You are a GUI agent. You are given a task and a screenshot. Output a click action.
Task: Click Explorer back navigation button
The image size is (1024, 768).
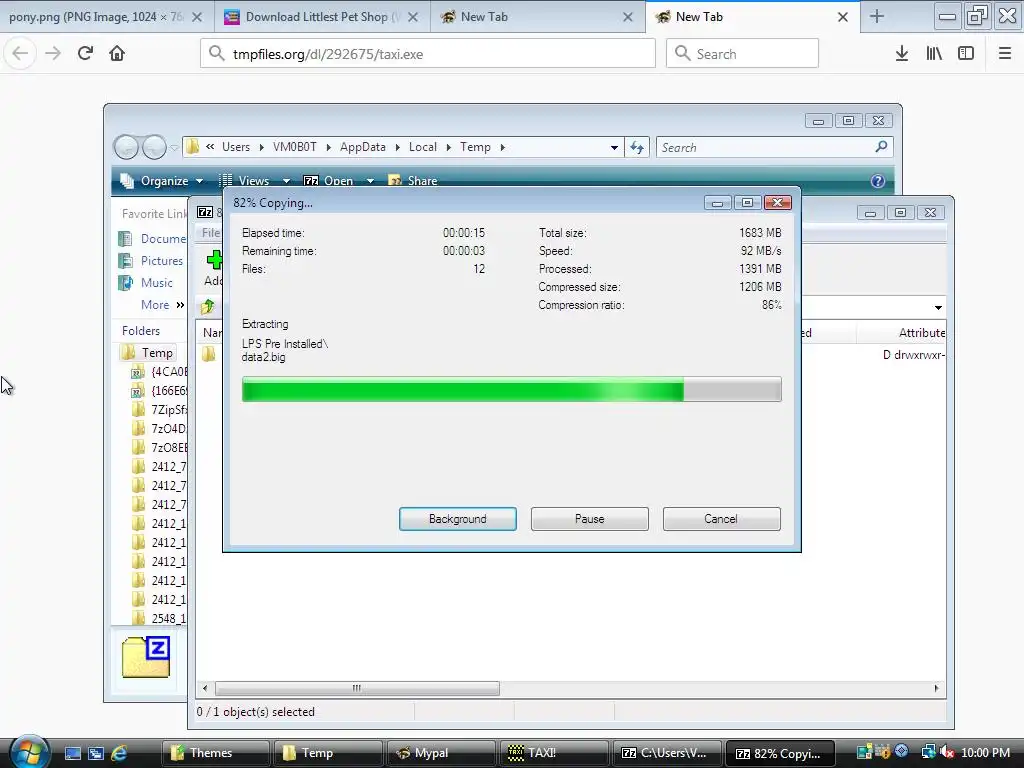tap(127, 148)
